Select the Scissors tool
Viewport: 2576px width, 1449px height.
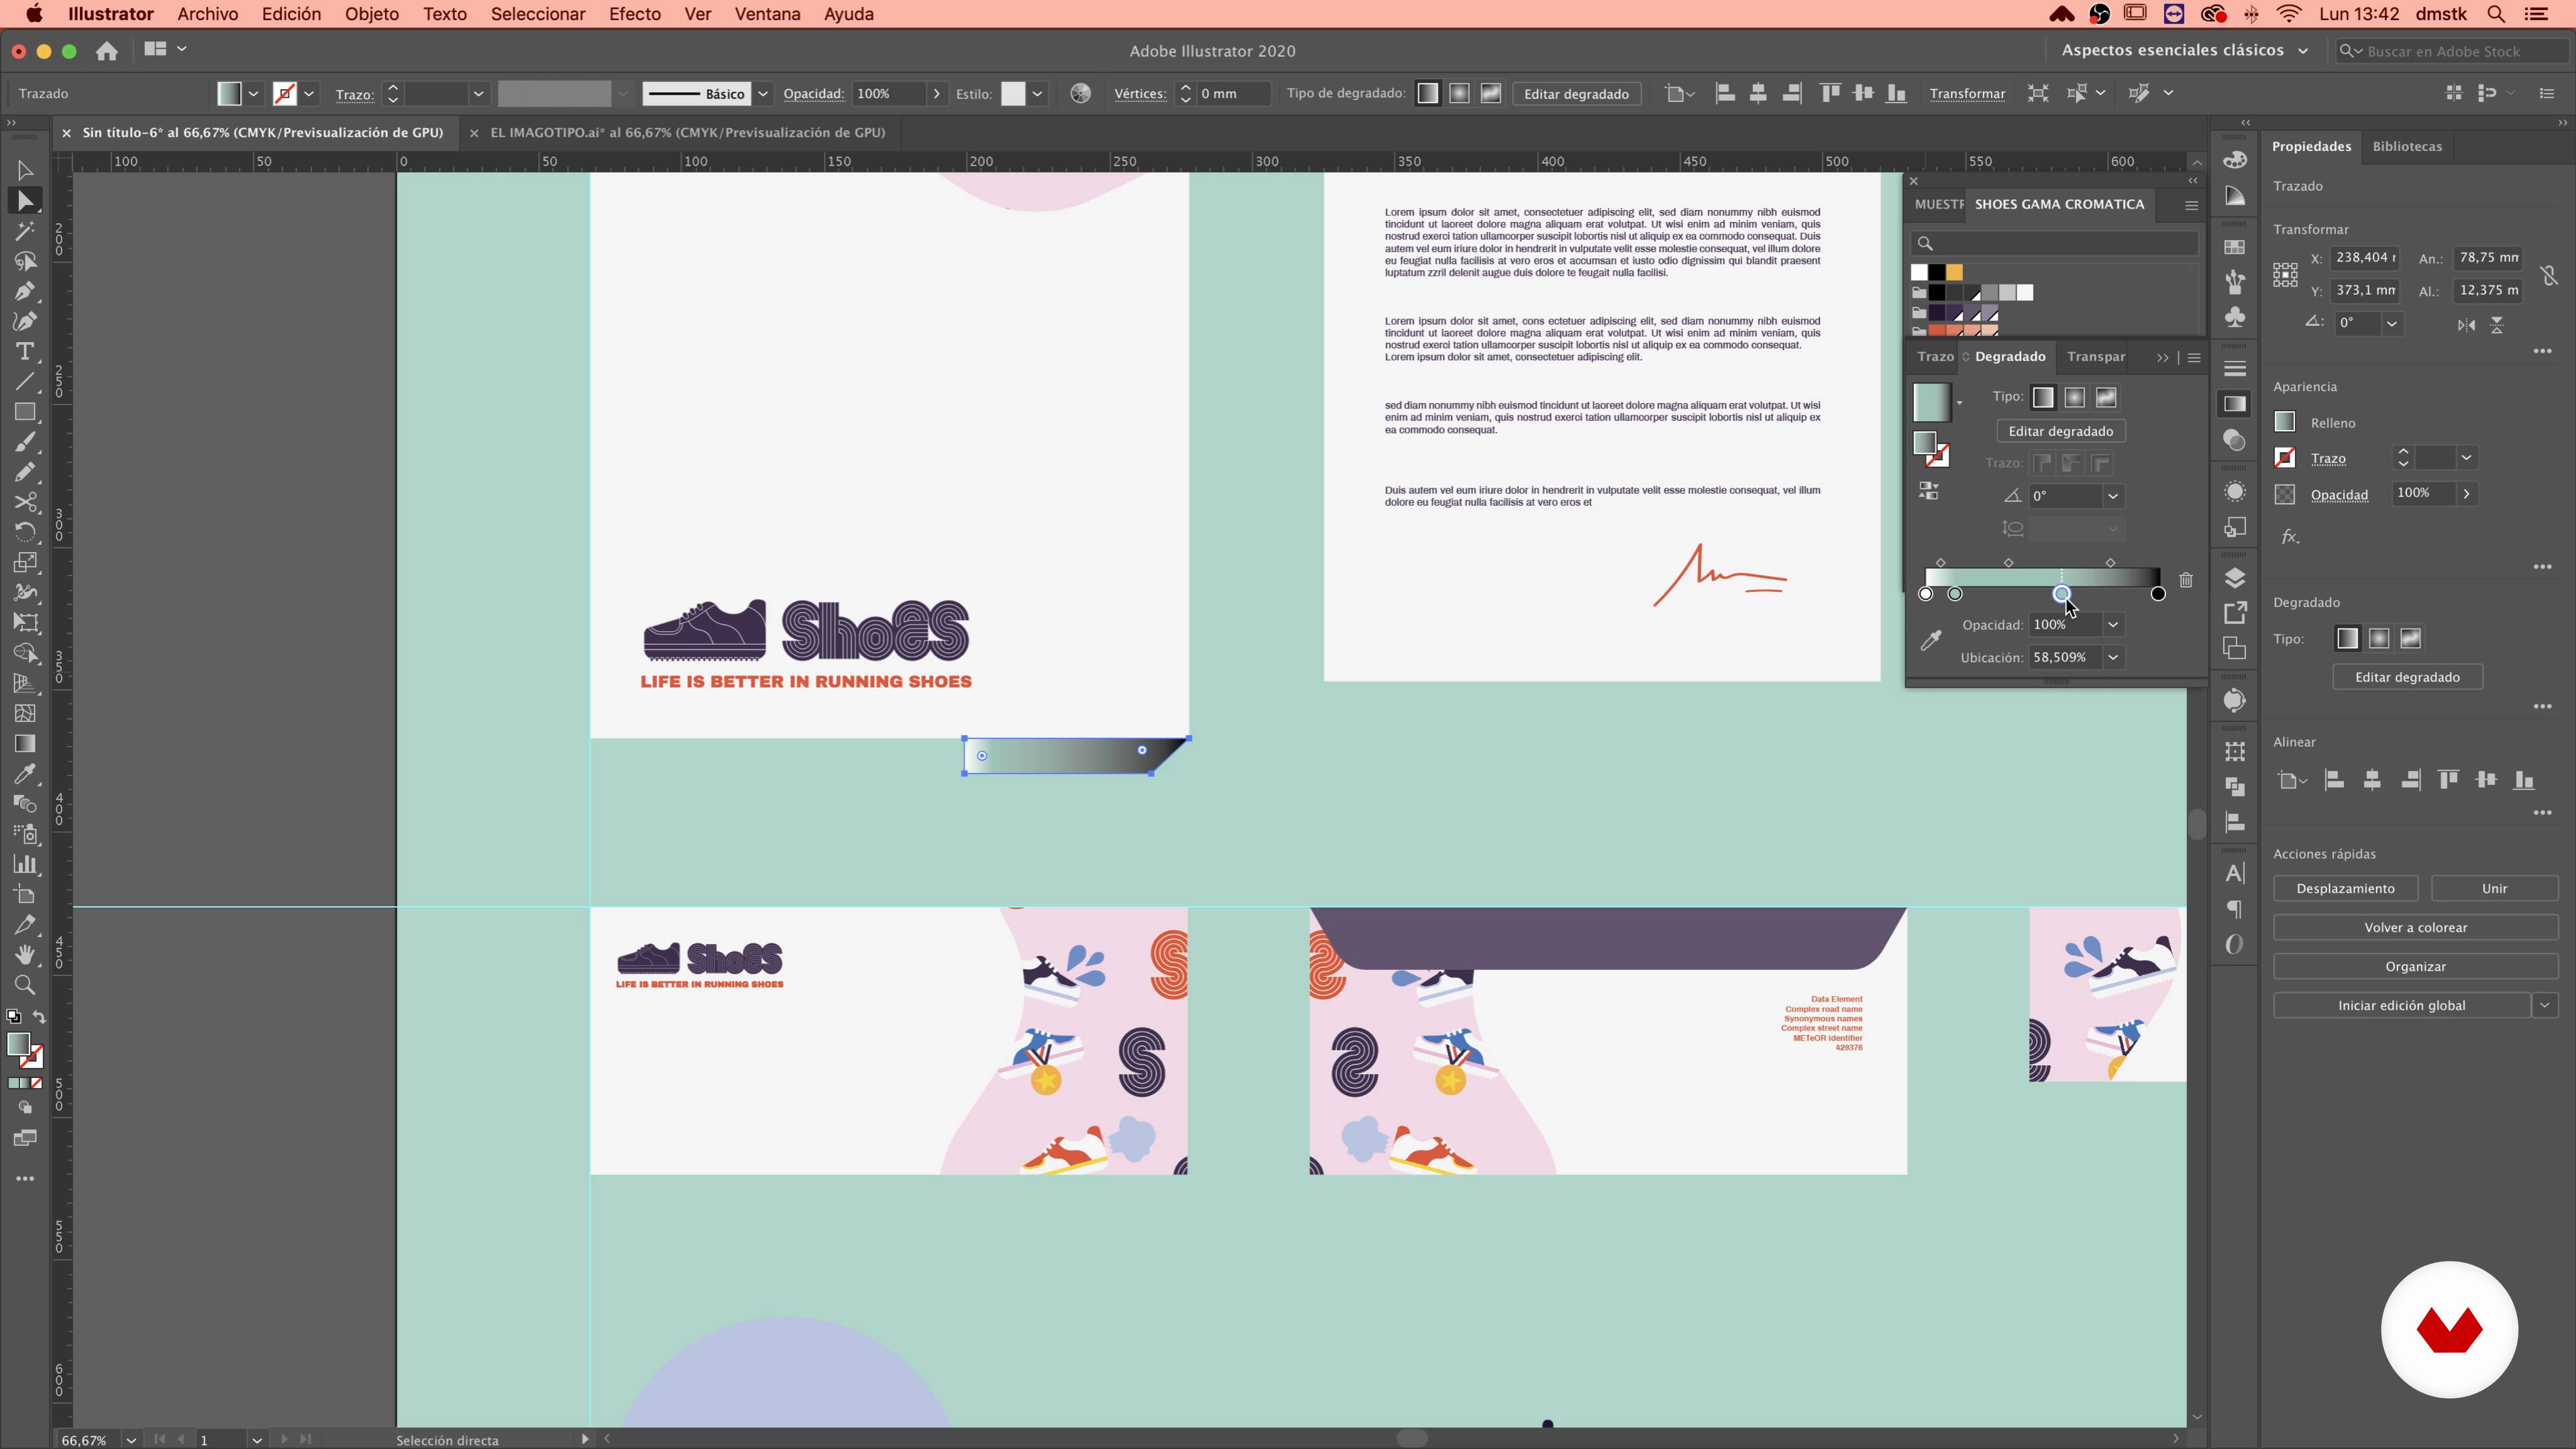(25, 502)
